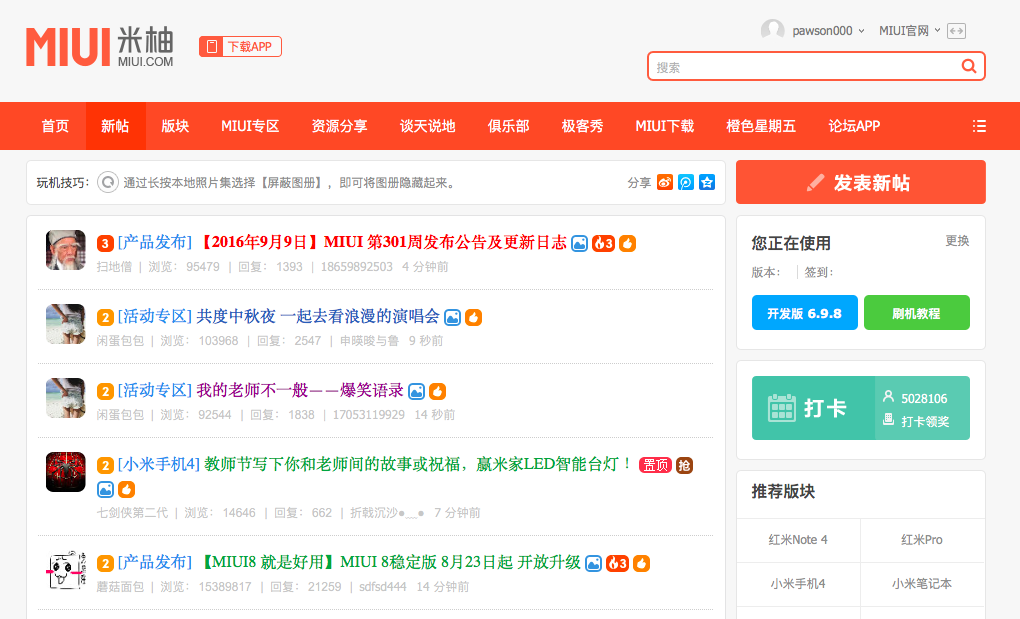The height and width of the screenshot is (619, 1020).
Task: Open the 刷机教程 green button
Action: pos(916,313)
